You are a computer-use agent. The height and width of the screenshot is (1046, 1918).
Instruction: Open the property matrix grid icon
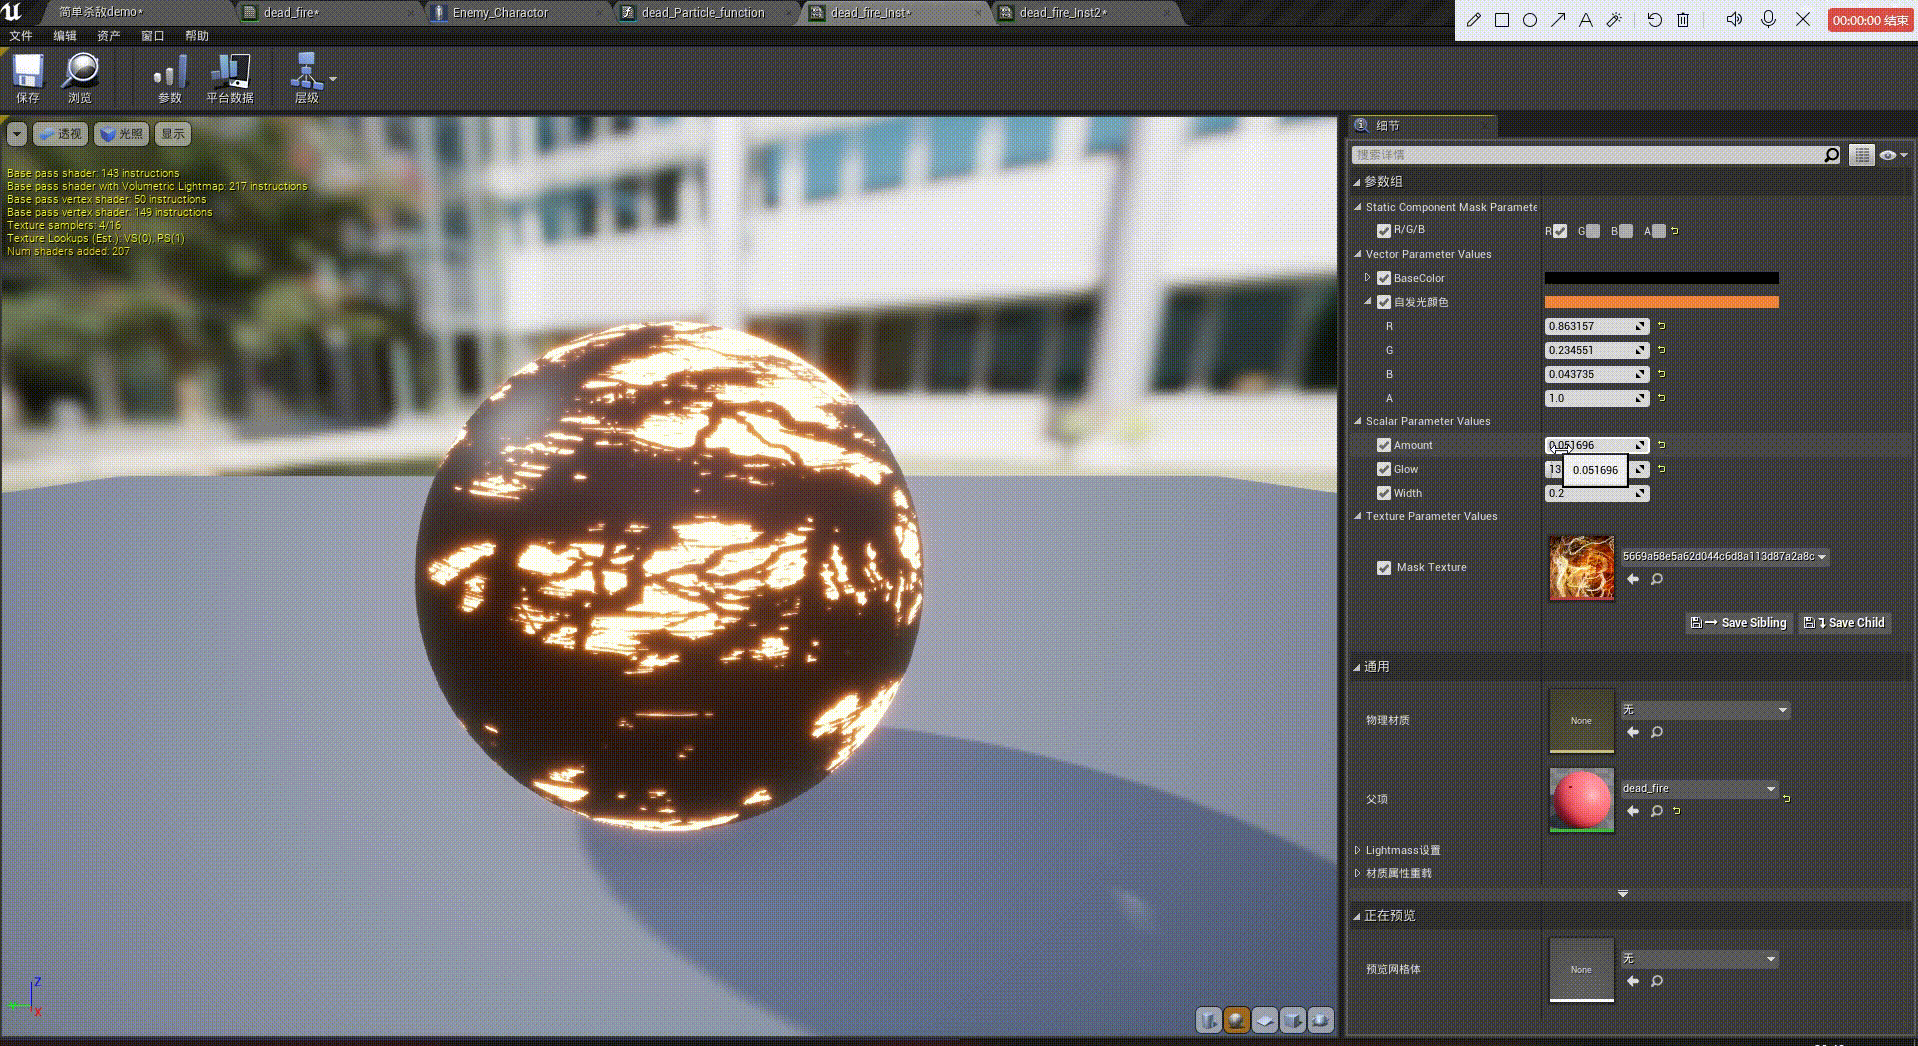[x=1861, y=155]
